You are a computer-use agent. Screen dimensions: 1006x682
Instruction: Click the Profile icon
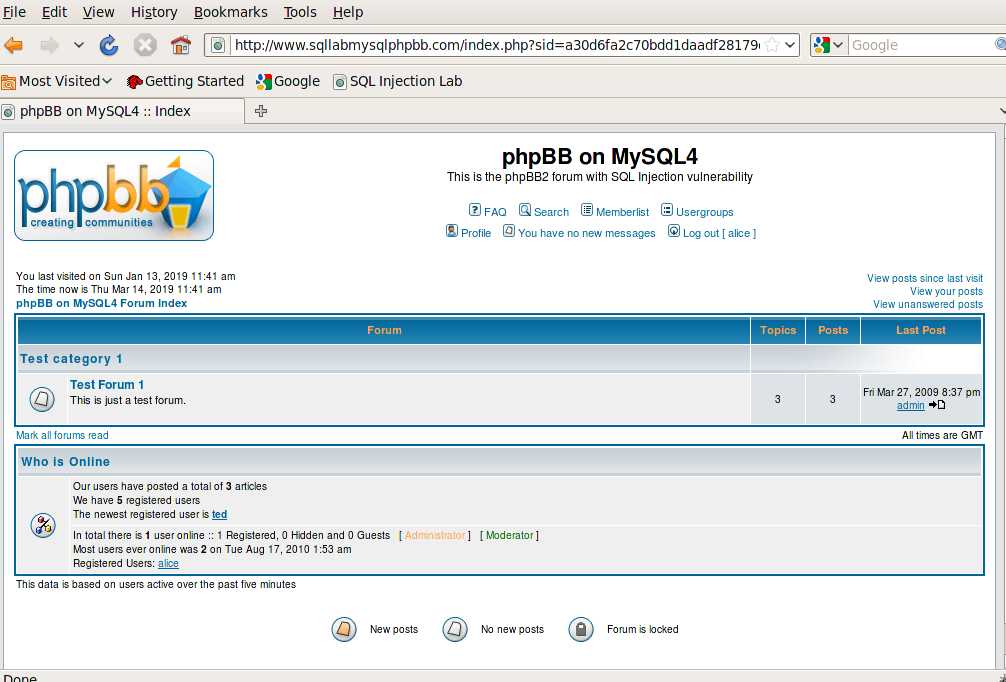452,231
